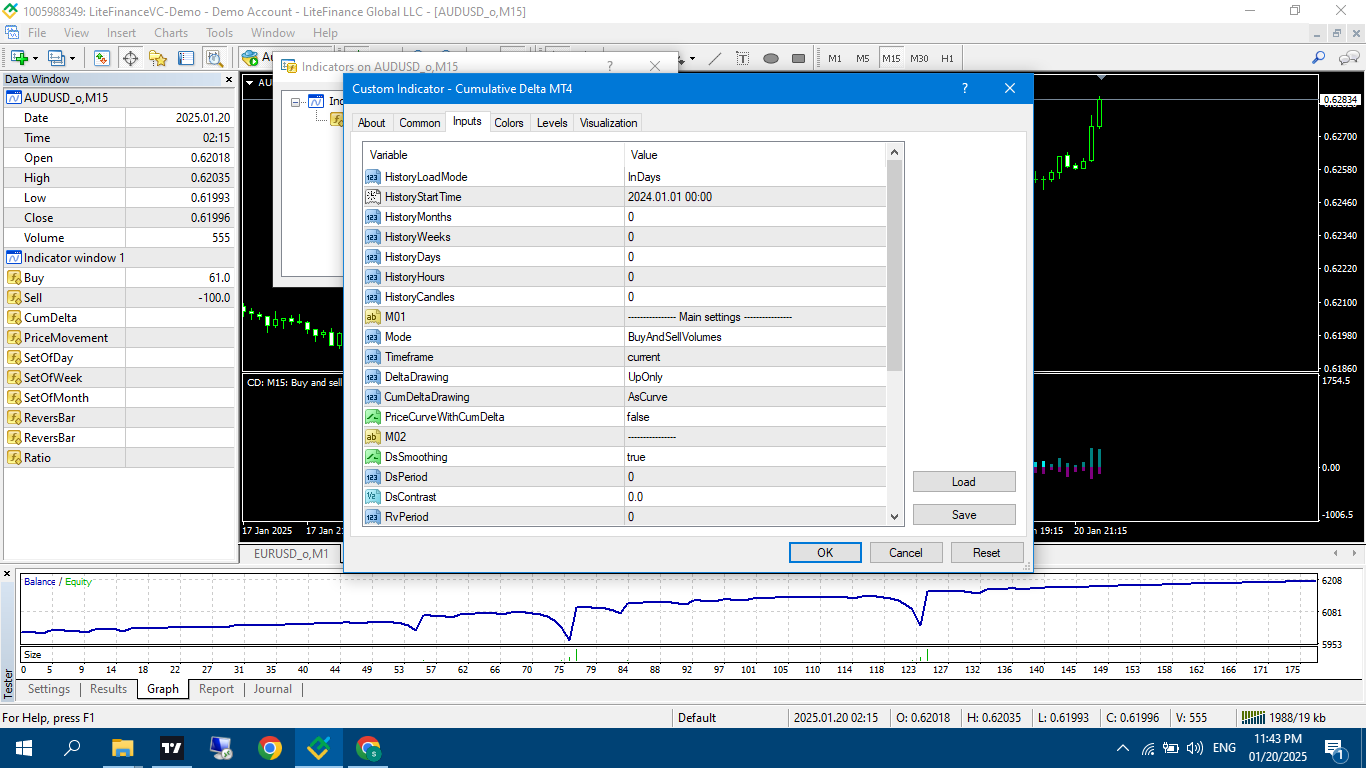
Task: Open the chart Profiles toolbar icon
Action: pyautogui.click(x=56, y=58)
